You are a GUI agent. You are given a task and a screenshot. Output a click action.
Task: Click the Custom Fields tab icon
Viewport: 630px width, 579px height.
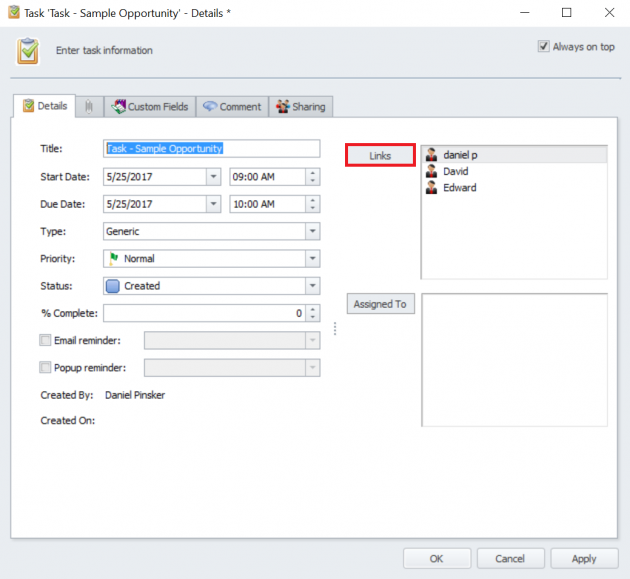click(x=119, y=106)
